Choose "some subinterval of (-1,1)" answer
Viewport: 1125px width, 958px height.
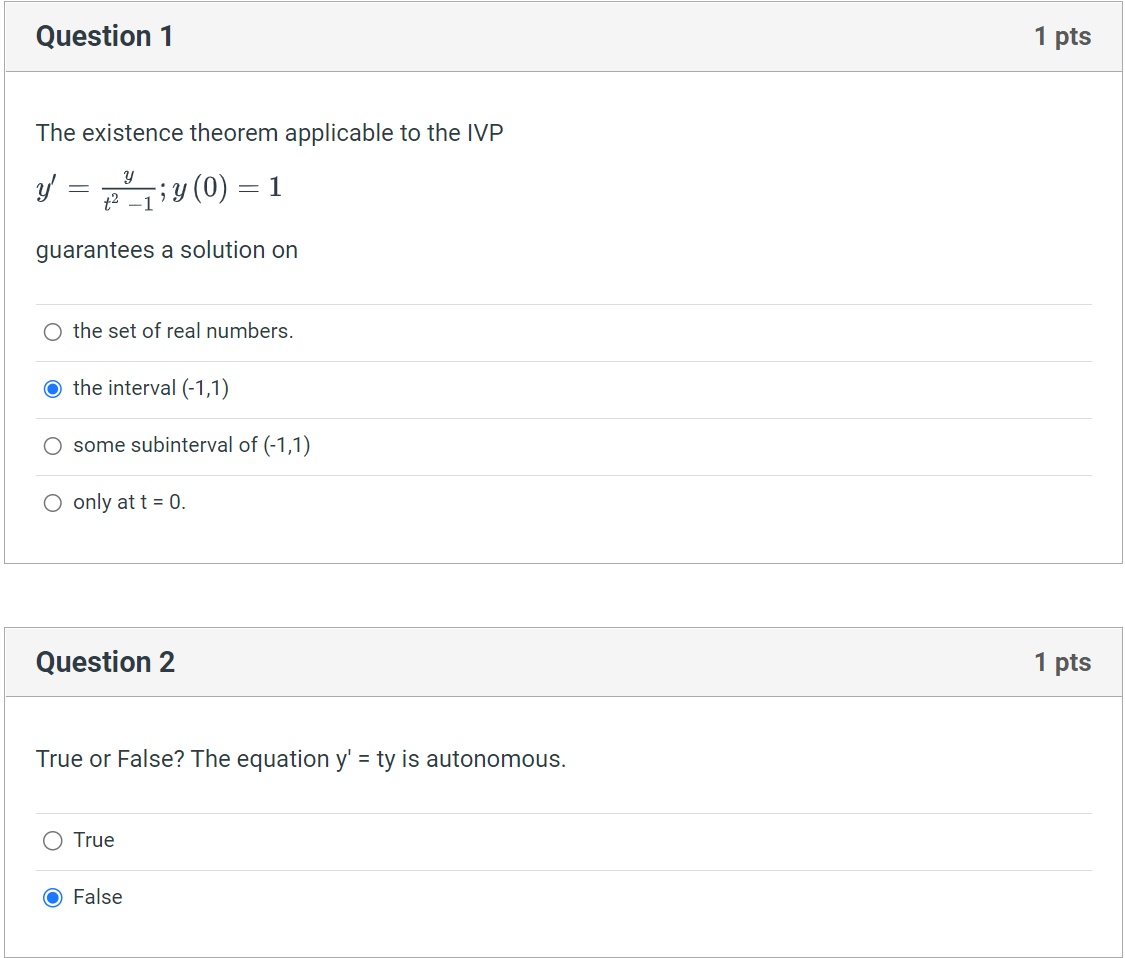(52, 446)
